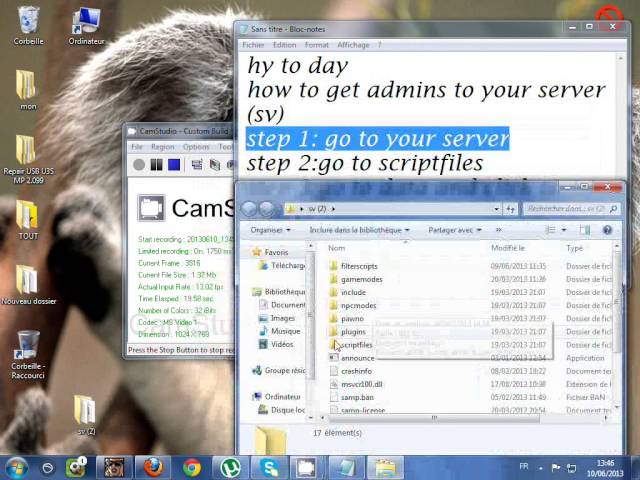Open the address bar history dropdown
The image size is (640, 480).
(496, 209)
